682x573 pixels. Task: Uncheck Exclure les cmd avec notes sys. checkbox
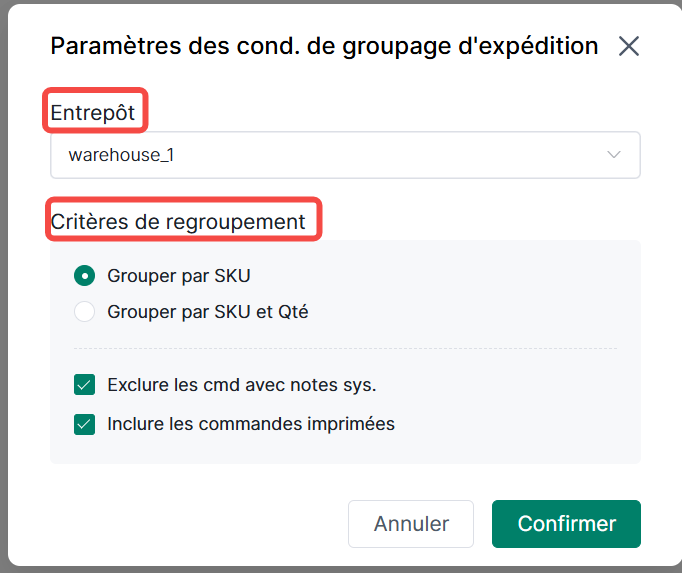coord(84,385)
